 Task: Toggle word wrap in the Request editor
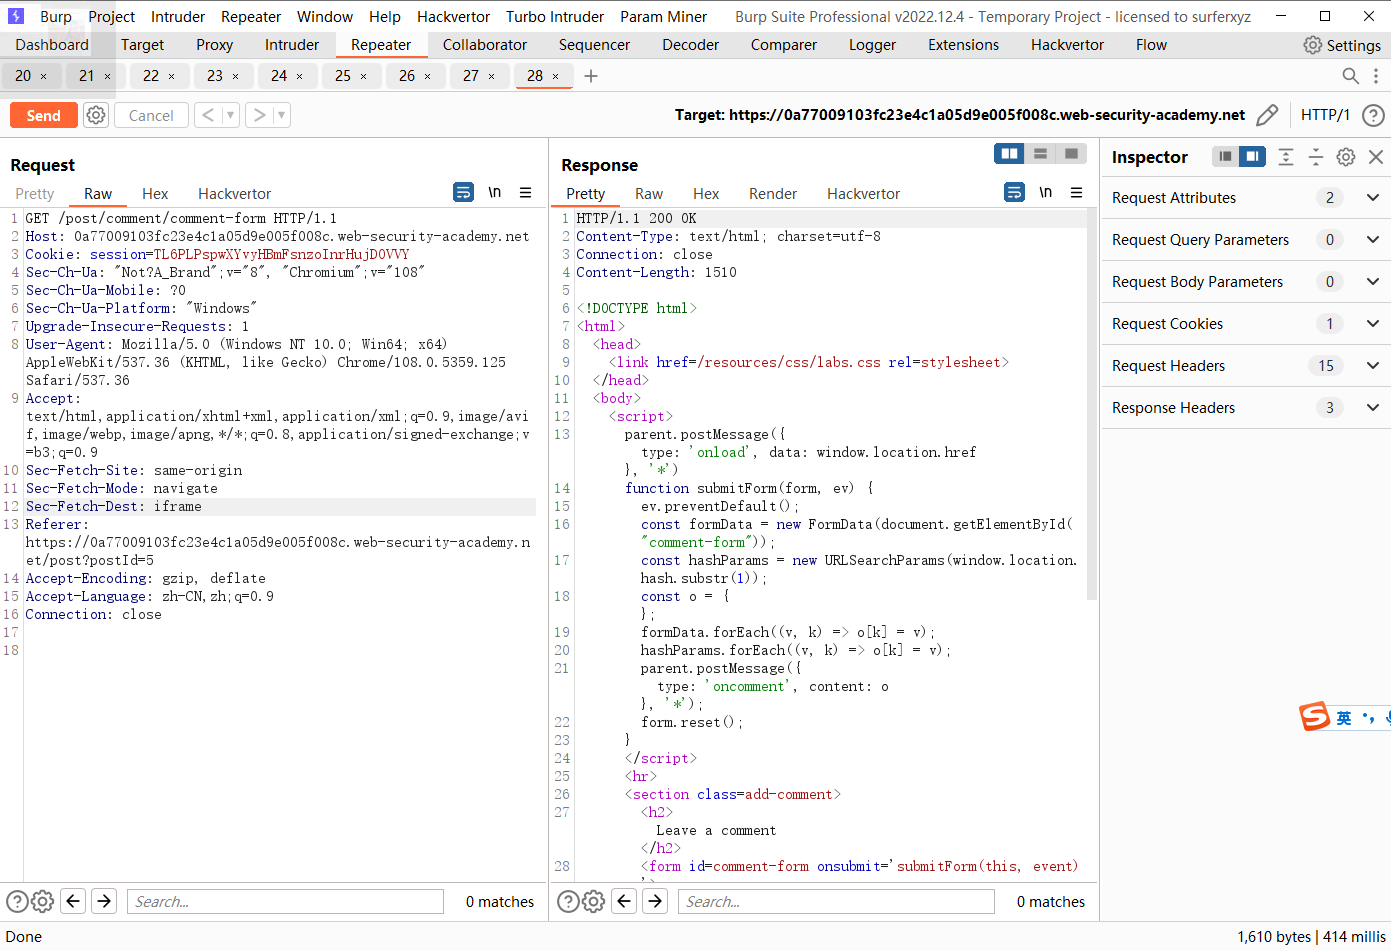click(462, 192)
